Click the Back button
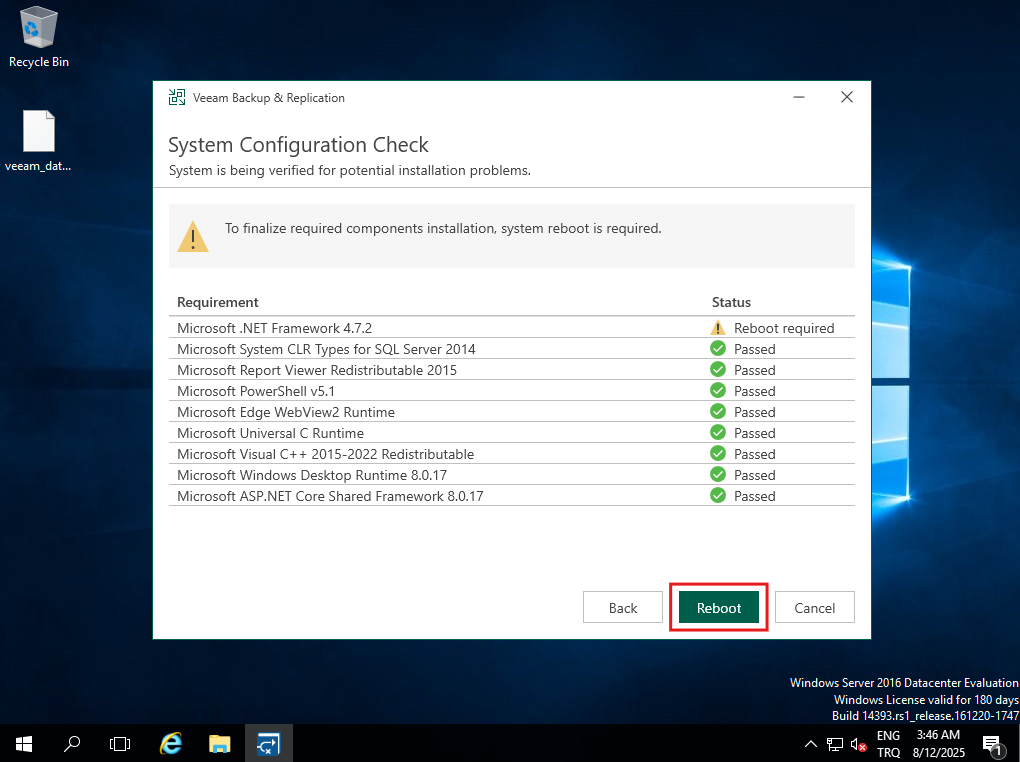The width and height of the screenshot is (1020, 762). [x=623, y=607]
